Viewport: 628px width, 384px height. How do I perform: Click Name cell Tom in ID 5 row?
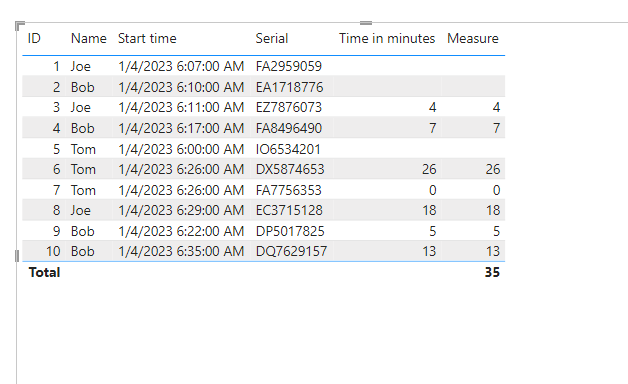coord(83,149)
